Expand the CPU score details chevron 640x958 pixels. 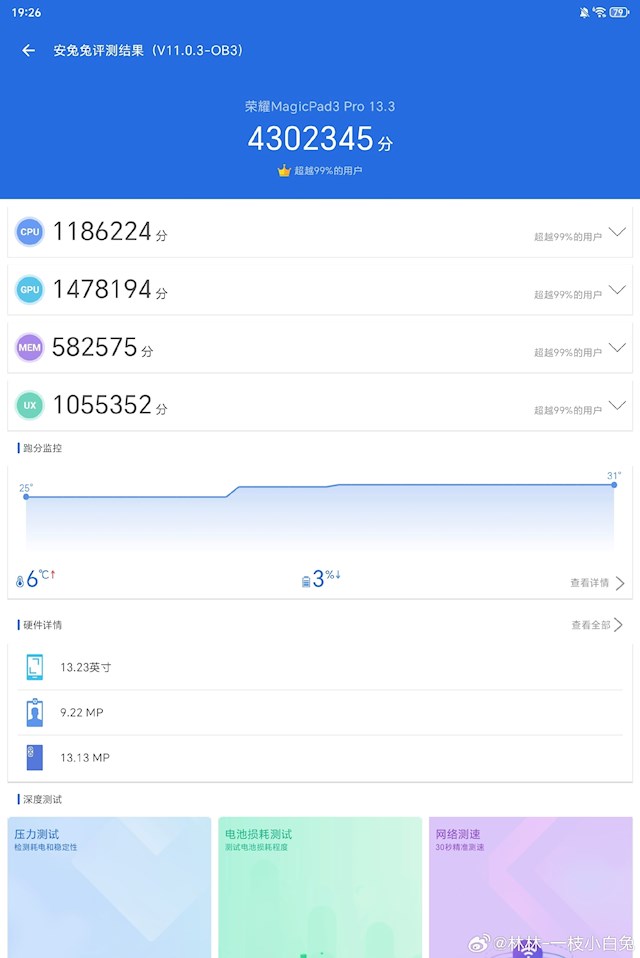(x=617, y=232)
